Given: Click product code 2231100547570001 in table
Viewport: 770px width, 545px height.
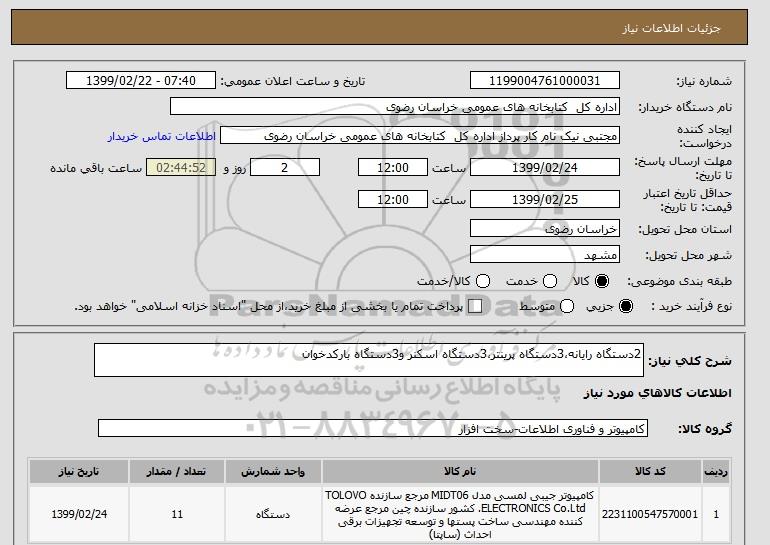Looking at the screenshot, I should [x=650, y=514].
